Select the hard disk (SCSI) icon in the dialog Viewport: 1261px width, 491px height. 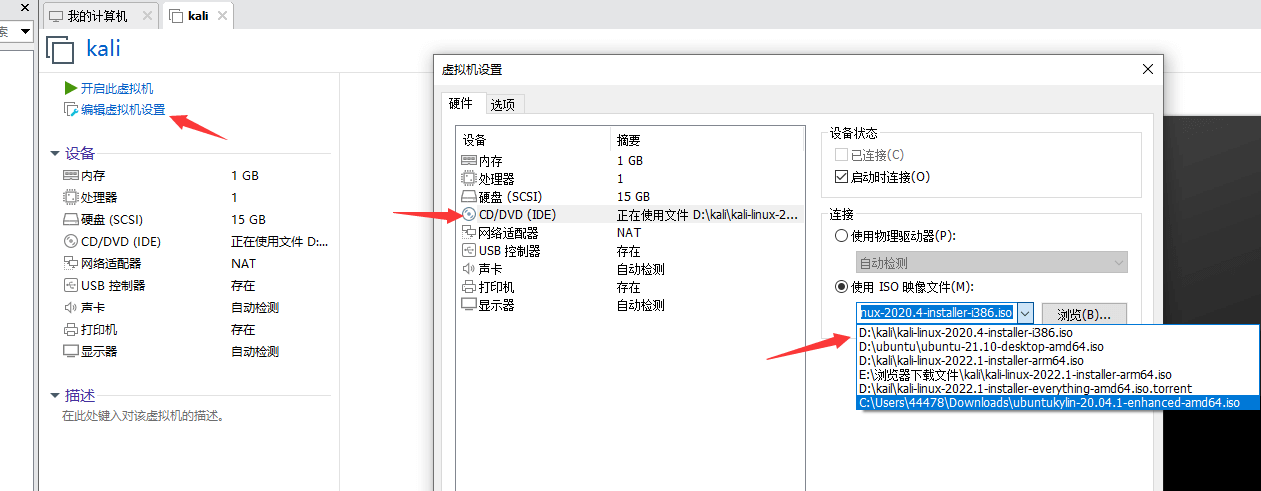469,197
